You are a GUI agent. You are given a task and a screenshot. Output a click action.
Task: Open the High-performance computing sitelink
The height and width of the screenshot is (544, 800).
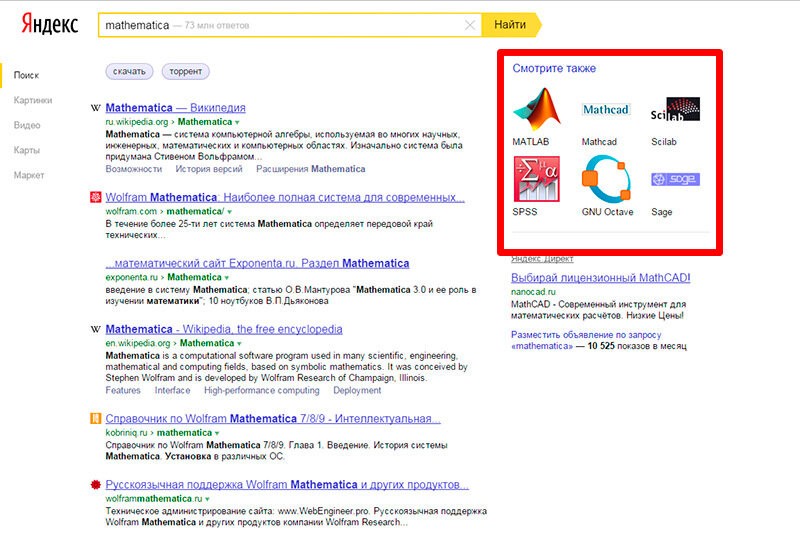coord(262,390)
